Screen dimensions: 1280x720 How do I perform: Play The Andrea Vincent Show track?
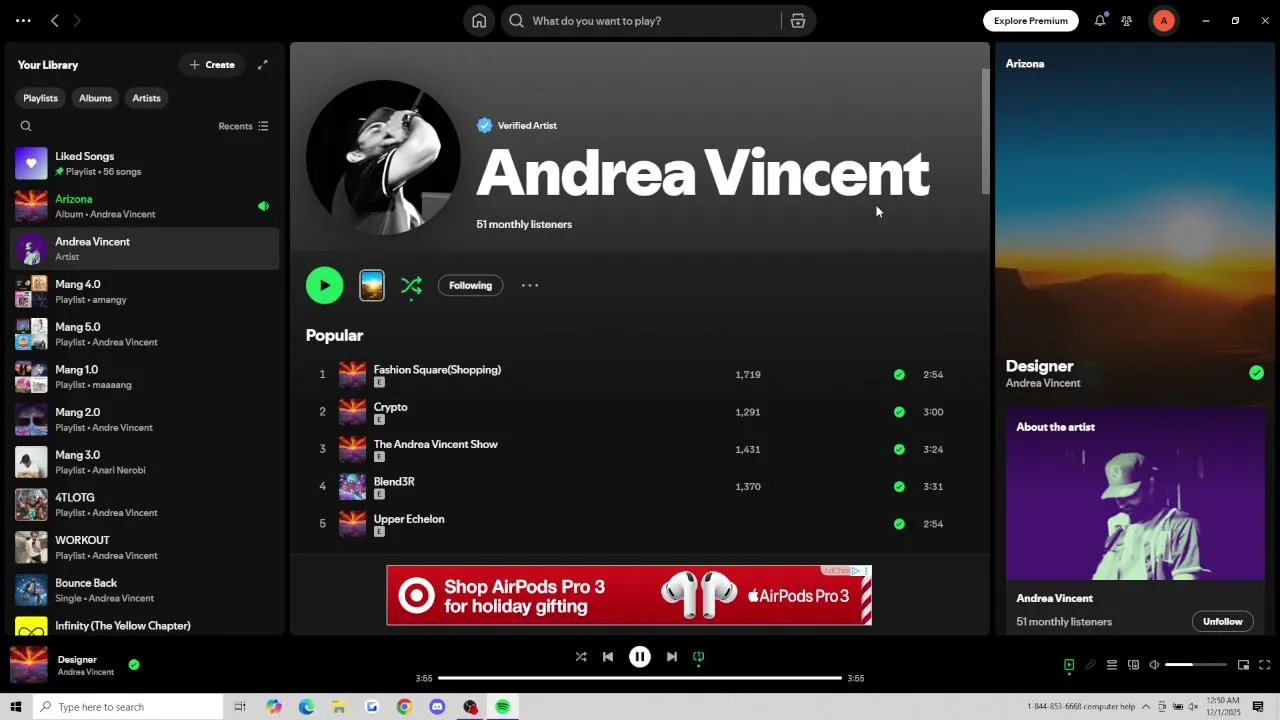435,444
